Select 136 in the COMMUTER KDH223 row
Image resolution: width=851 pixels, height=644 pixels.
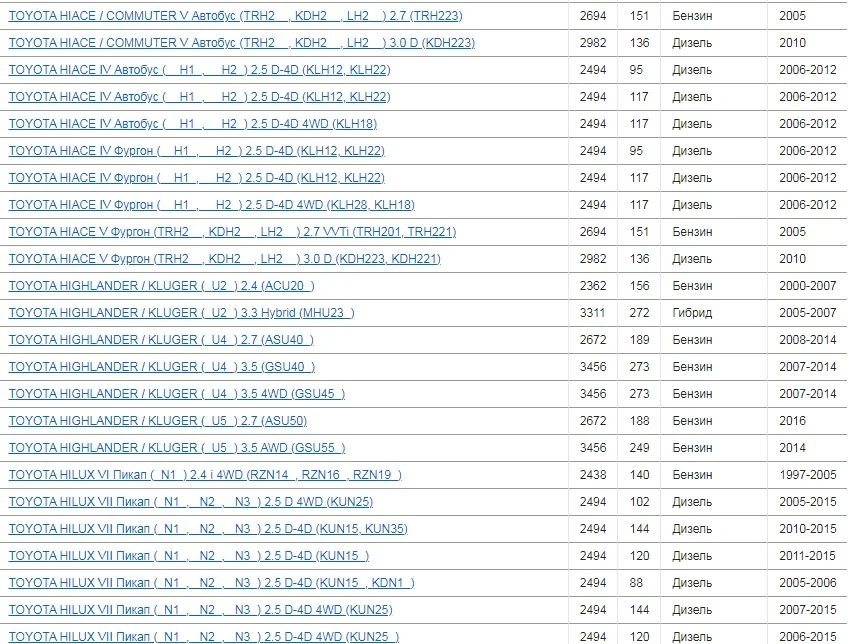point(639,43)
